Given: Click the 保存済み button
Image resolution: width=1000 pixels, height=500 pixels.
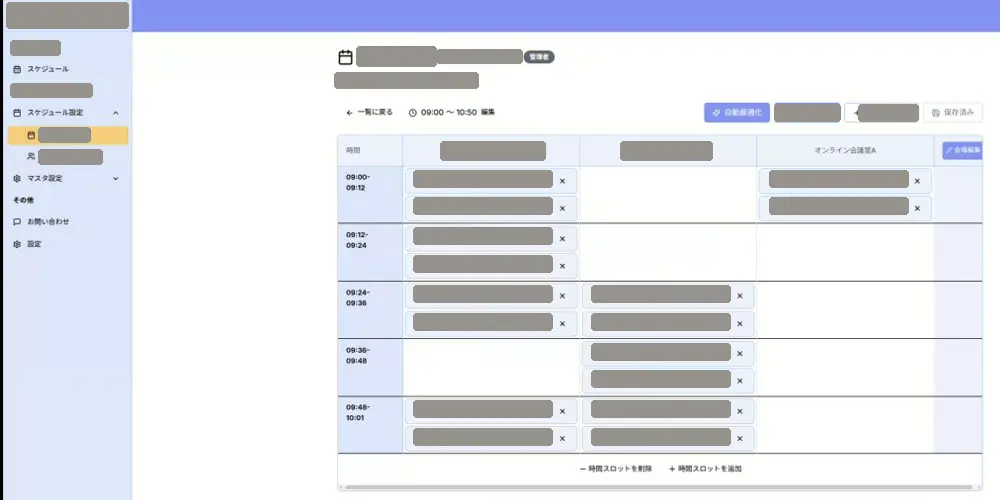Looking at the screenshot, I should (x=953, y=112).
